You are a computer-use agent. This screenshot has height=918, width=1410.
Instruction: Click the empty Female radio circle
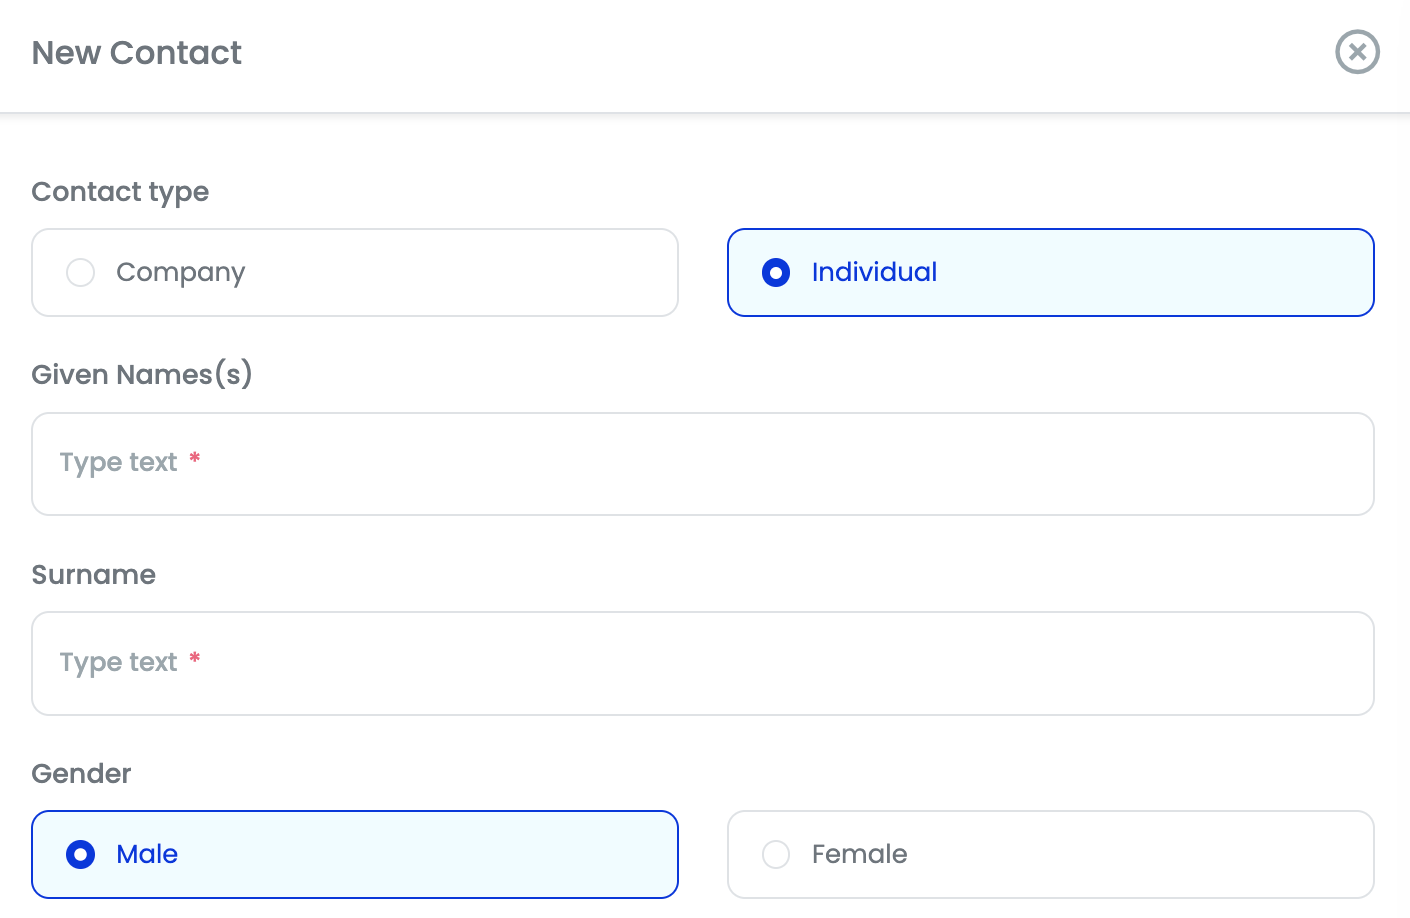pos(776,854)
